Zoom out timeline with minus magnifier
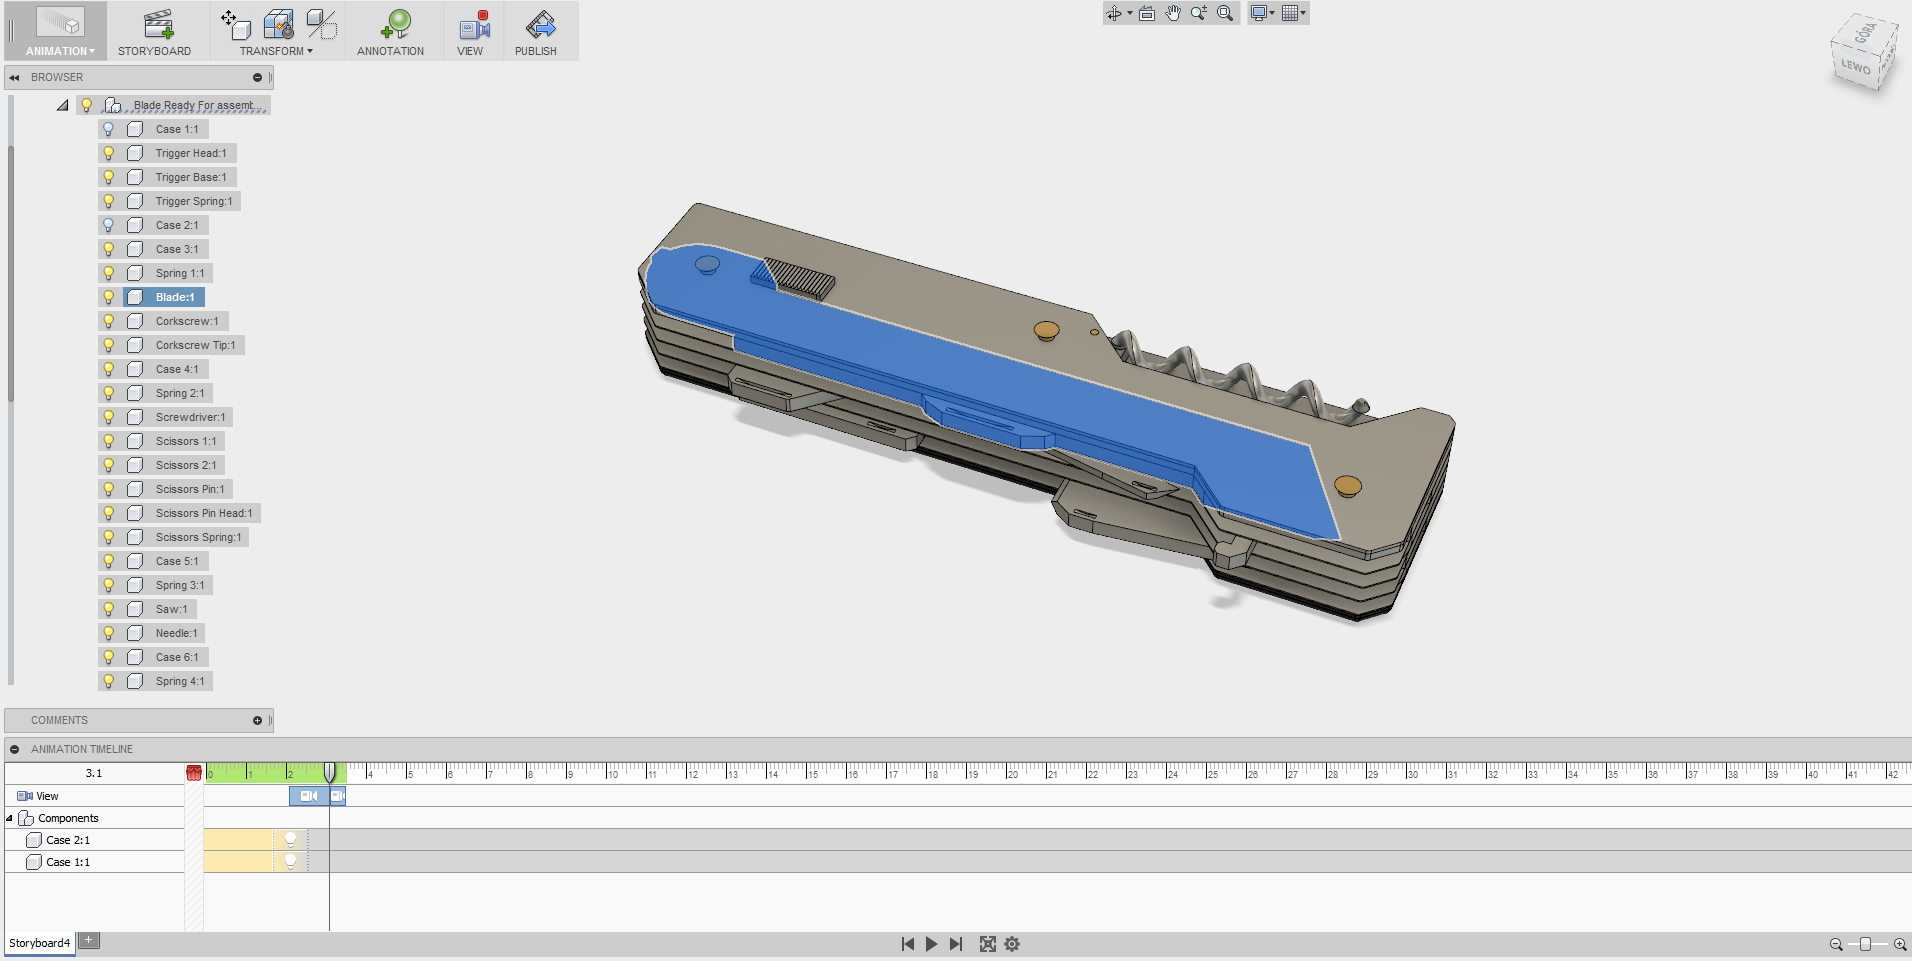Screen dimensions: 1912x961 (x=1837, y=944)
